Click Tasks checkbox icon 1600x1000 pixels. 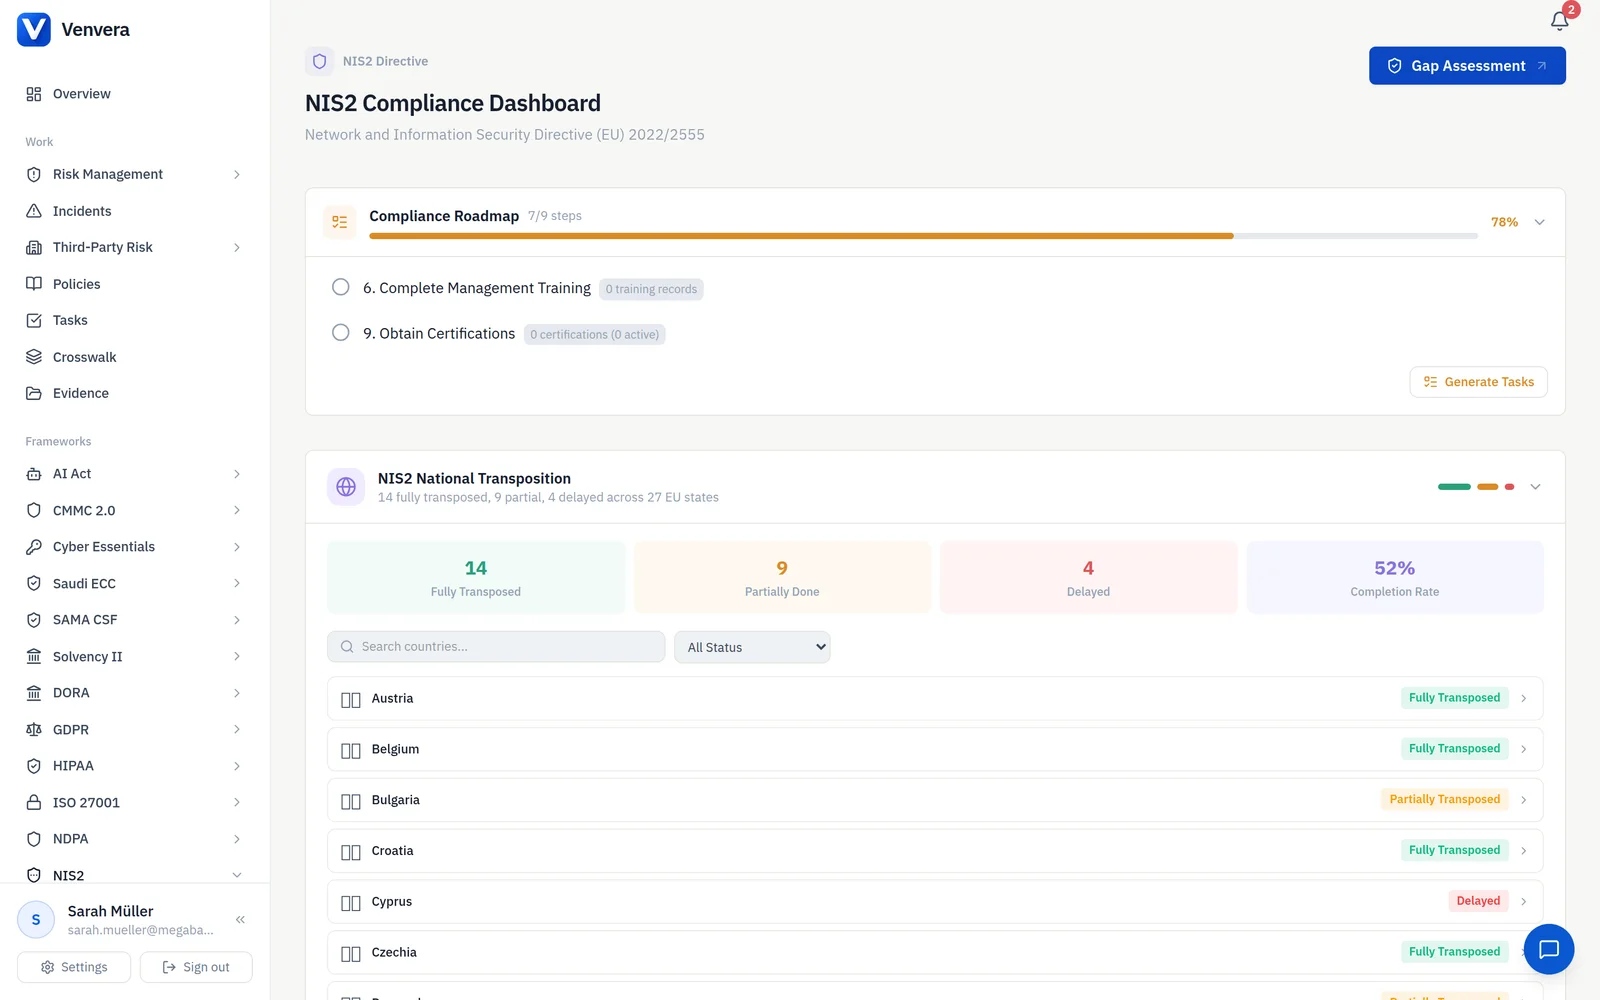(x=34, y=320)
